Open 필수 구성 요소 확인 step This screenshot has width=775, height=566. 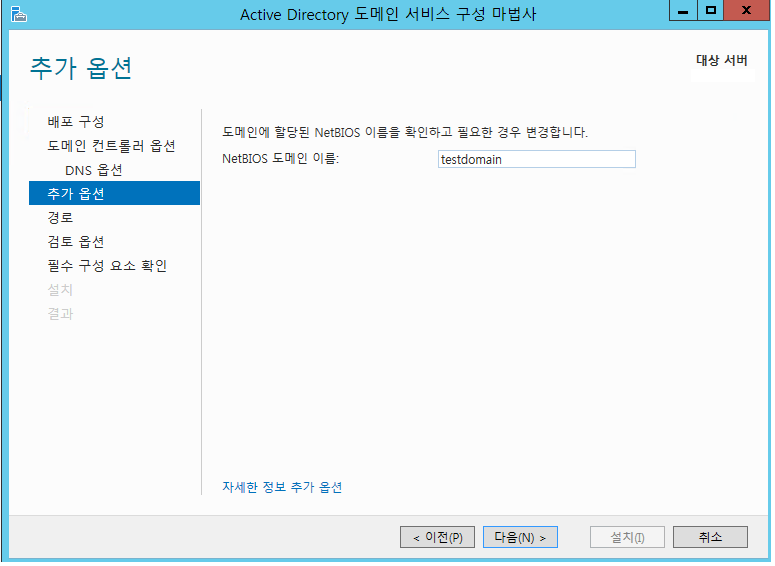[107, 266]
